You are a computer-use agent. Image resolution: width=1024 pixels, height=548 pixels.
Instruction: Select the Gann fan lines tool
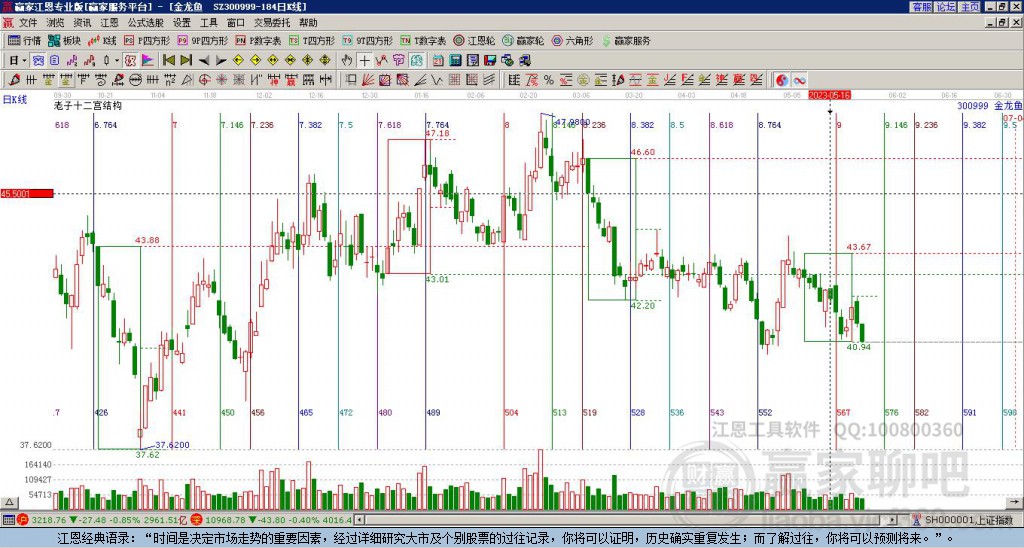(x=367, y=80)
